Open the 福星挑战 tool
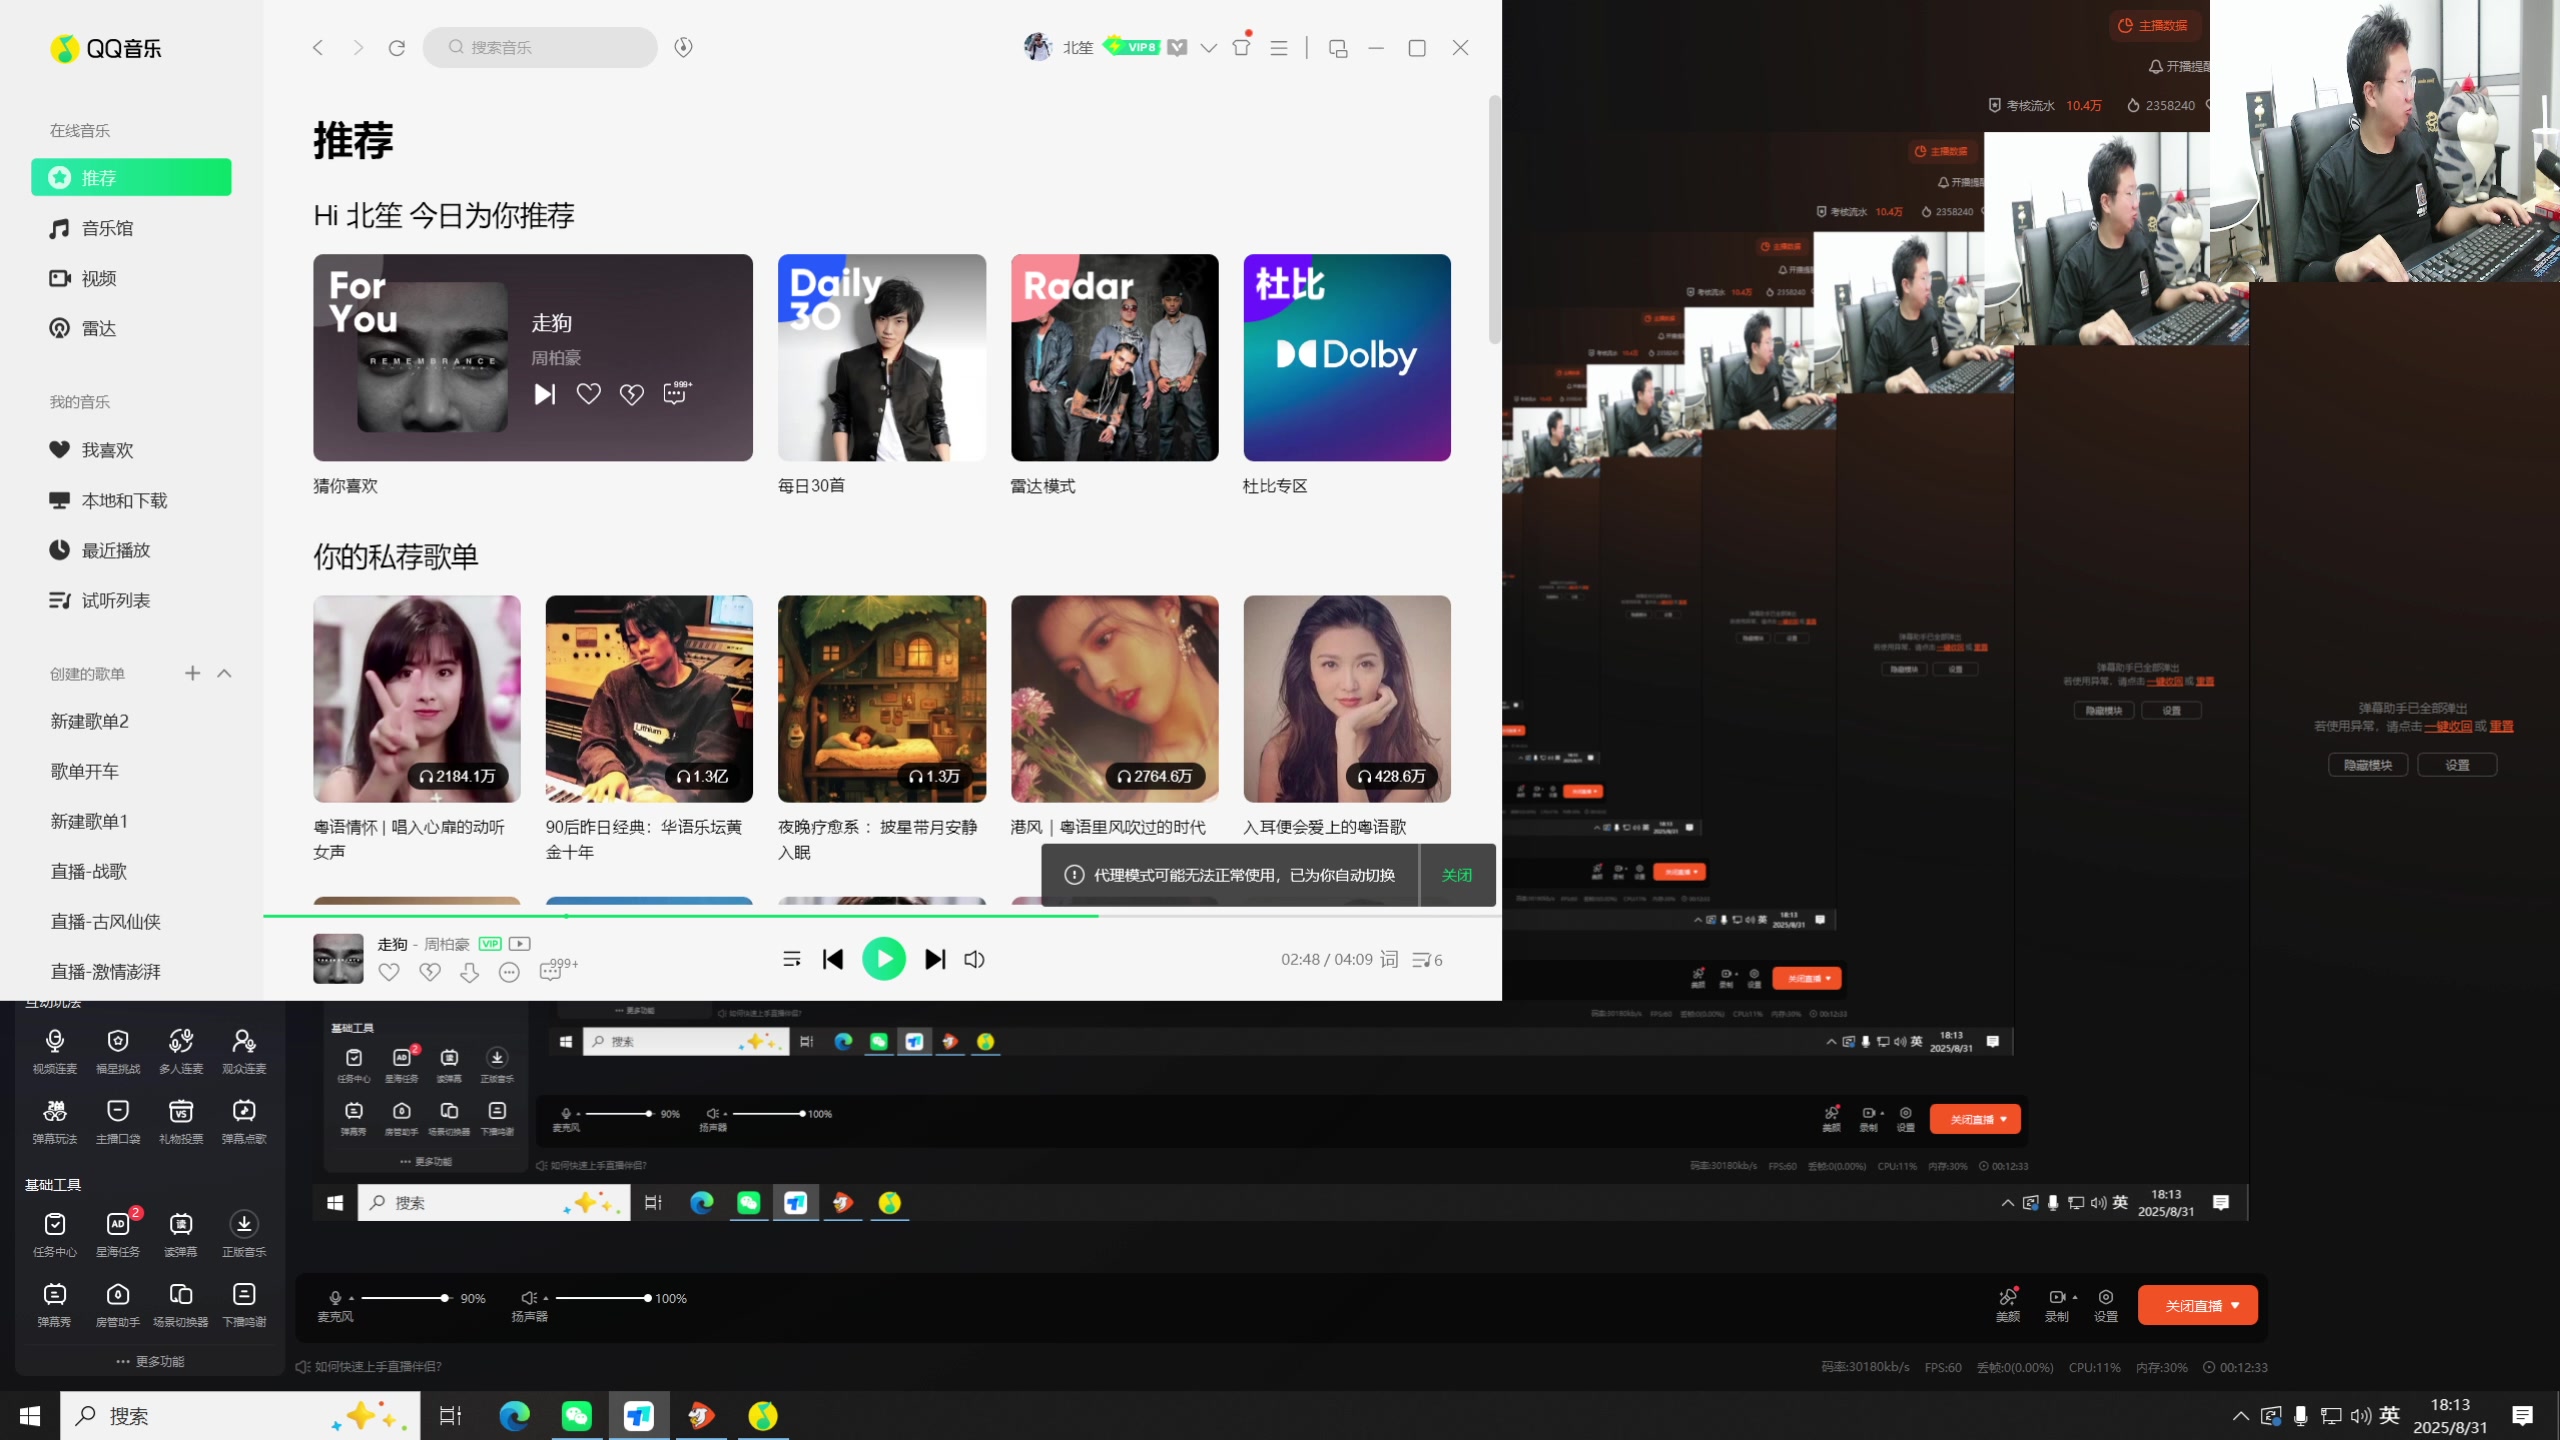The width and height of the screenshot is (2560, 1440). click(118, 1051)
